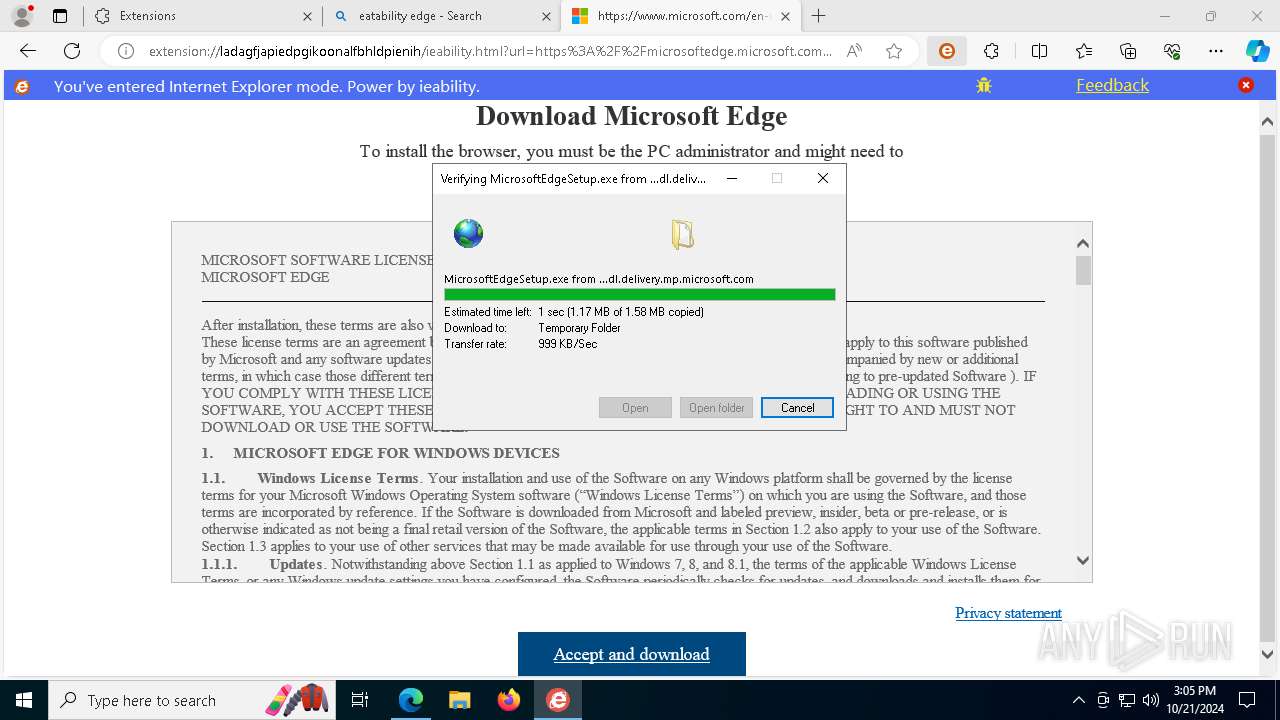
Task: Open Settings and more ellipsis menu
Action: [1216, 51]
